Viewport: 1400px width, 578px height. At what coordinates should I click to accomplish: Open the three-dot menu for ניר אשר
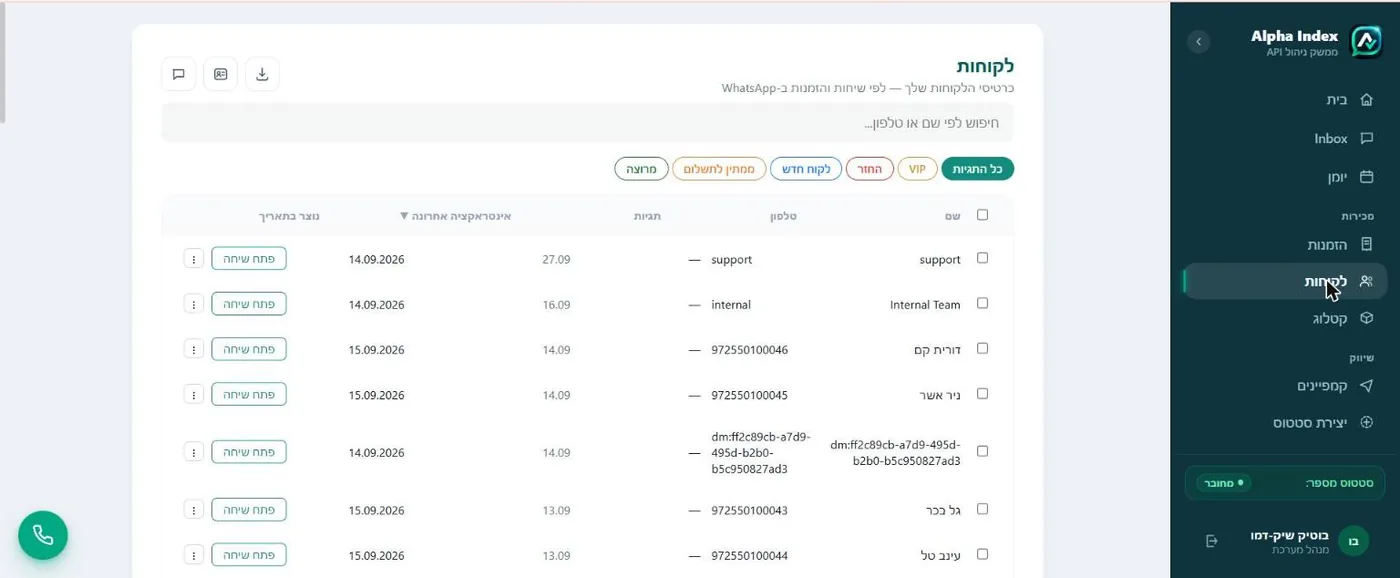pos(194,394)
